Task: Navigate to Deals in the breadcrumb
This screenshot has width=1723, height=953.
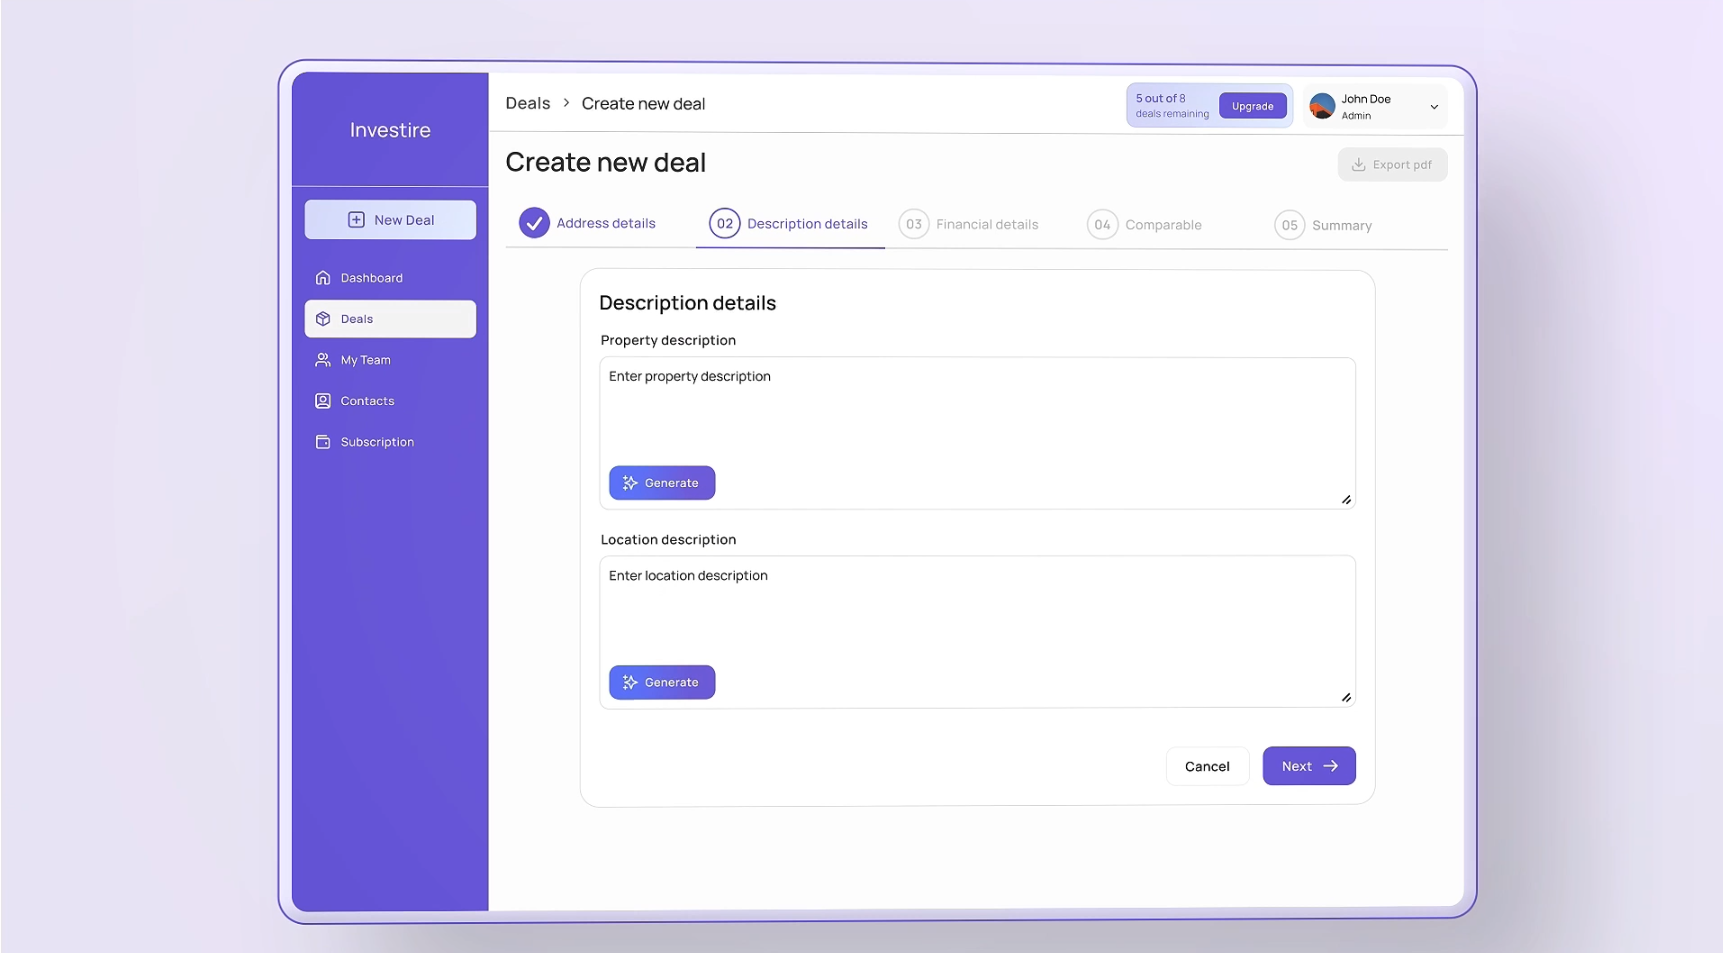Action: (528, 104)
